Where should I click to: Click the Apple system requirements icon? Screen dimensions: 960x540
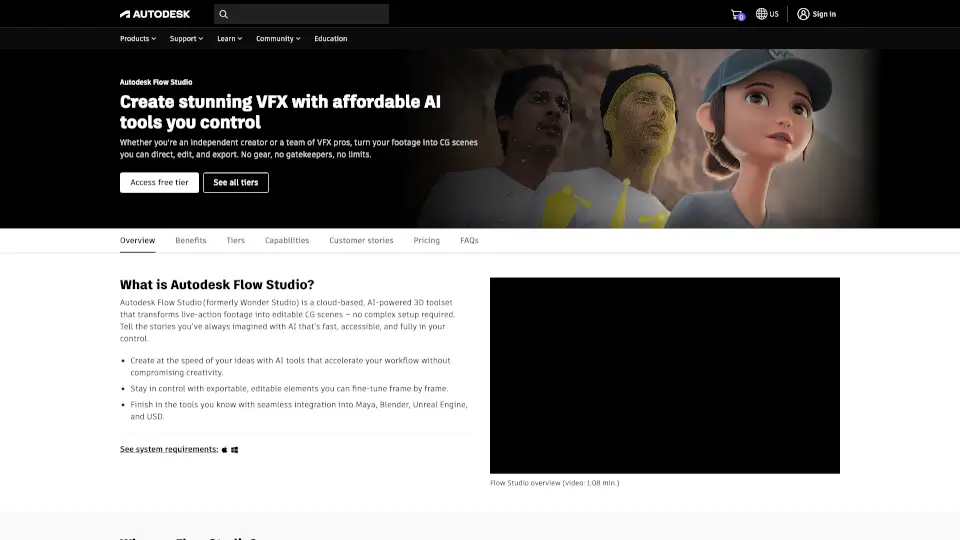[x=225, y=449]
